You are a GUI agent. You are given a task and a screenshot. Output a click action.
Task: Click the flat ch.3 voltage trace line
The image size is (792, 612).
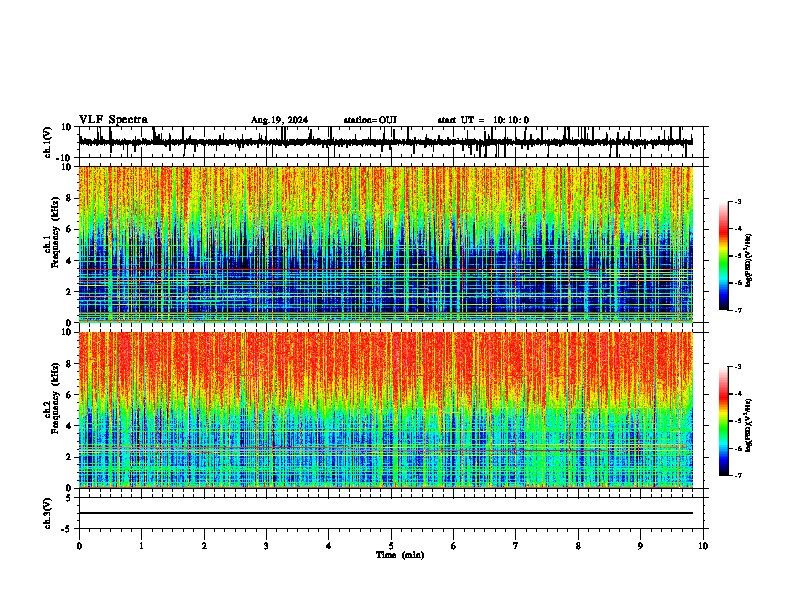click(385, 513)
